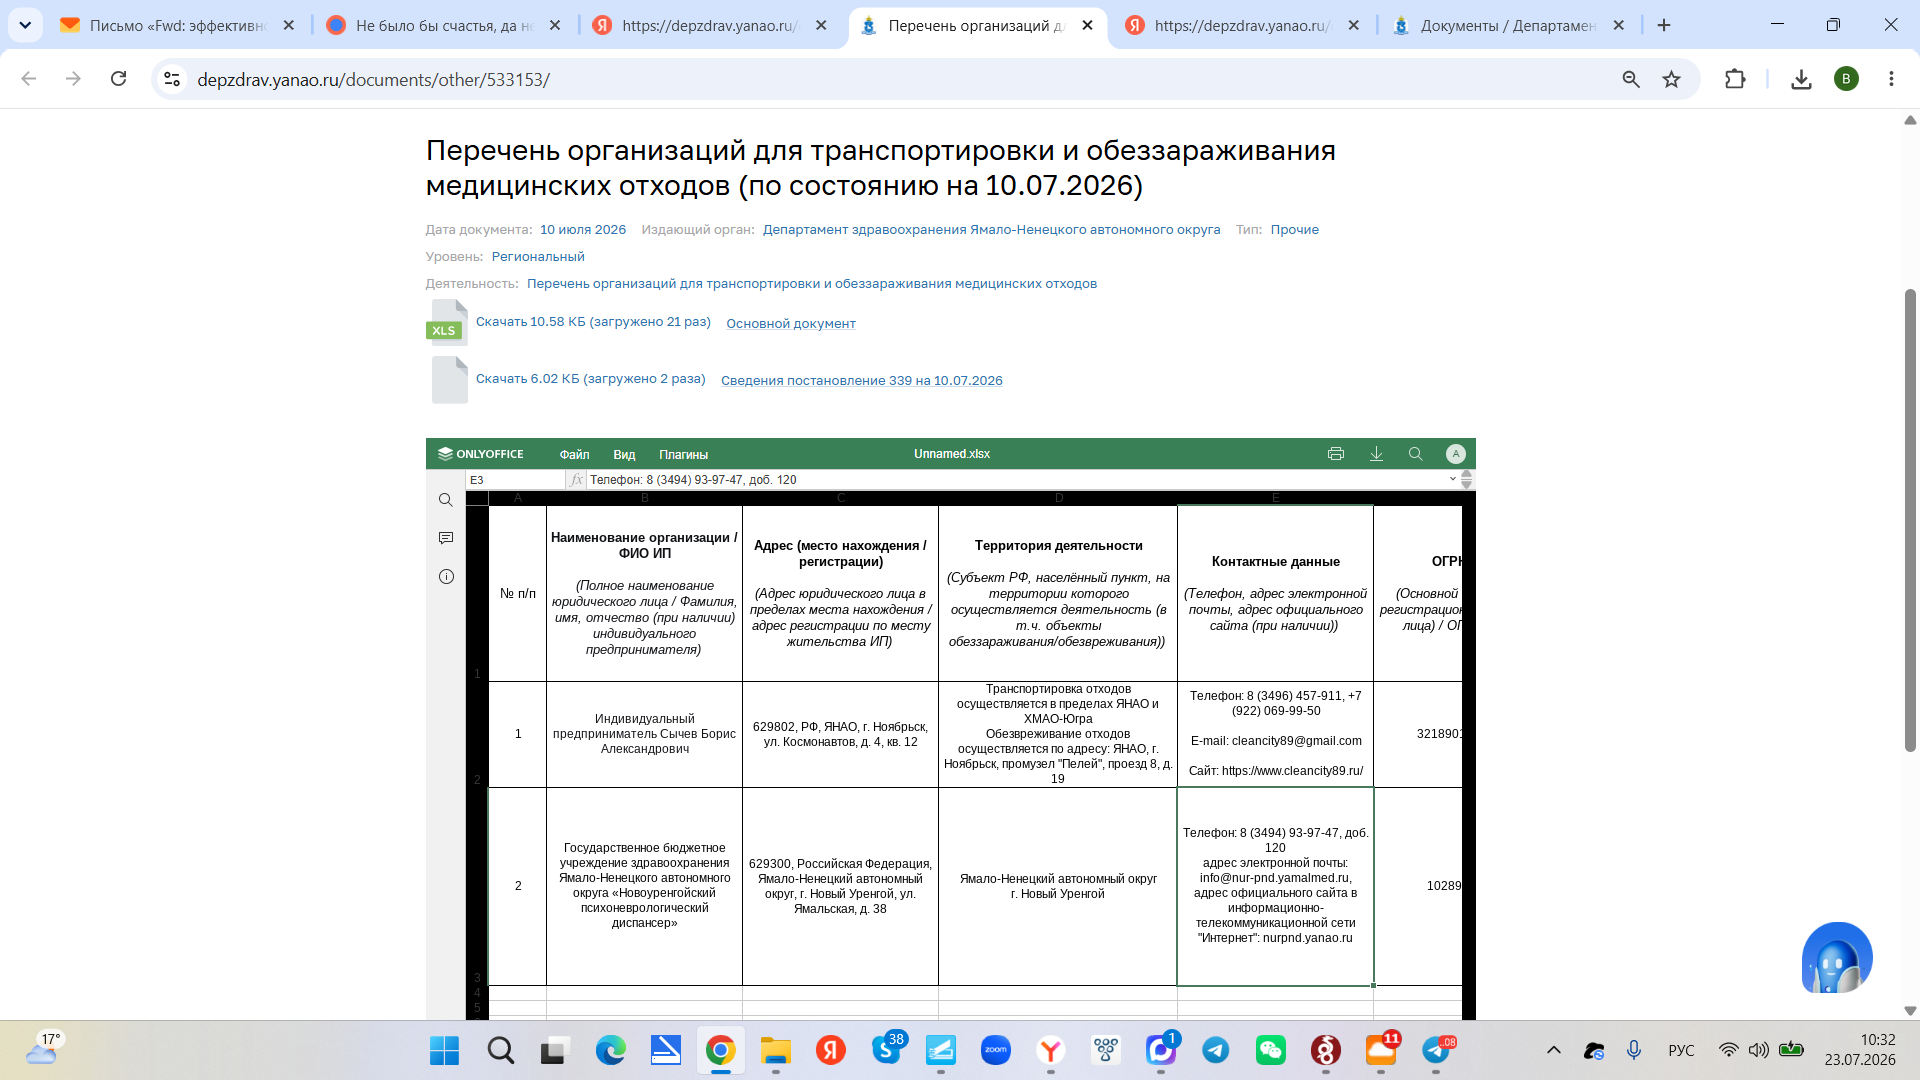Image resolution: width=1920 pixels, height=1080 pixels.
Task: Show hidden system tray icons chevron
Action: pos(1554,1050)
